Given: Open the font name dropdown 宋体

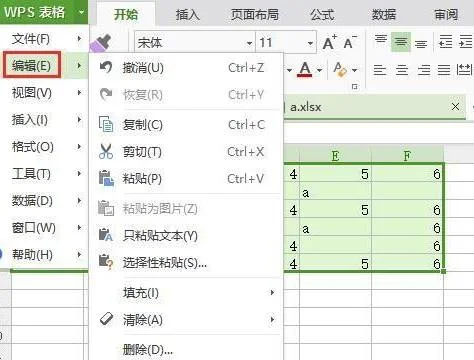Looking at the screenshot, I should 249,43.
